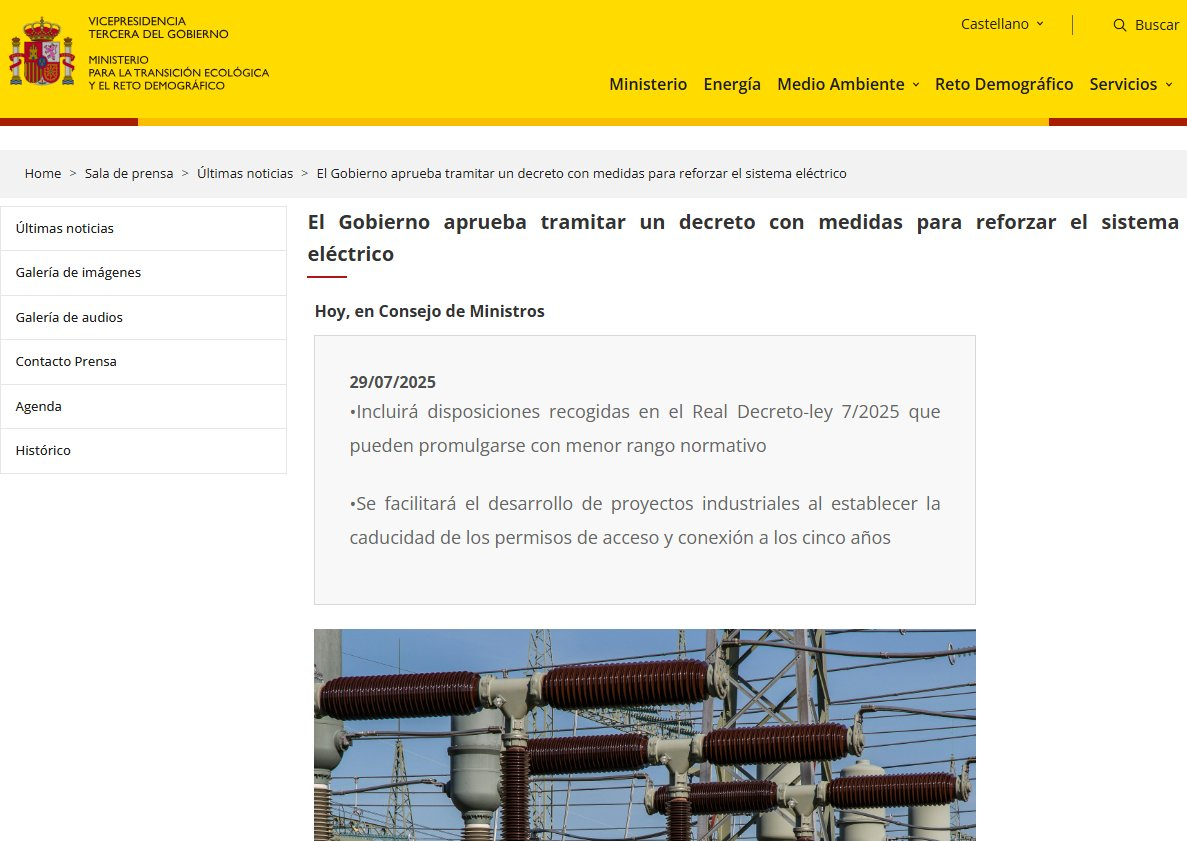
Task: Open the Histórico sidebar item
Action: [x=43, y=450]
